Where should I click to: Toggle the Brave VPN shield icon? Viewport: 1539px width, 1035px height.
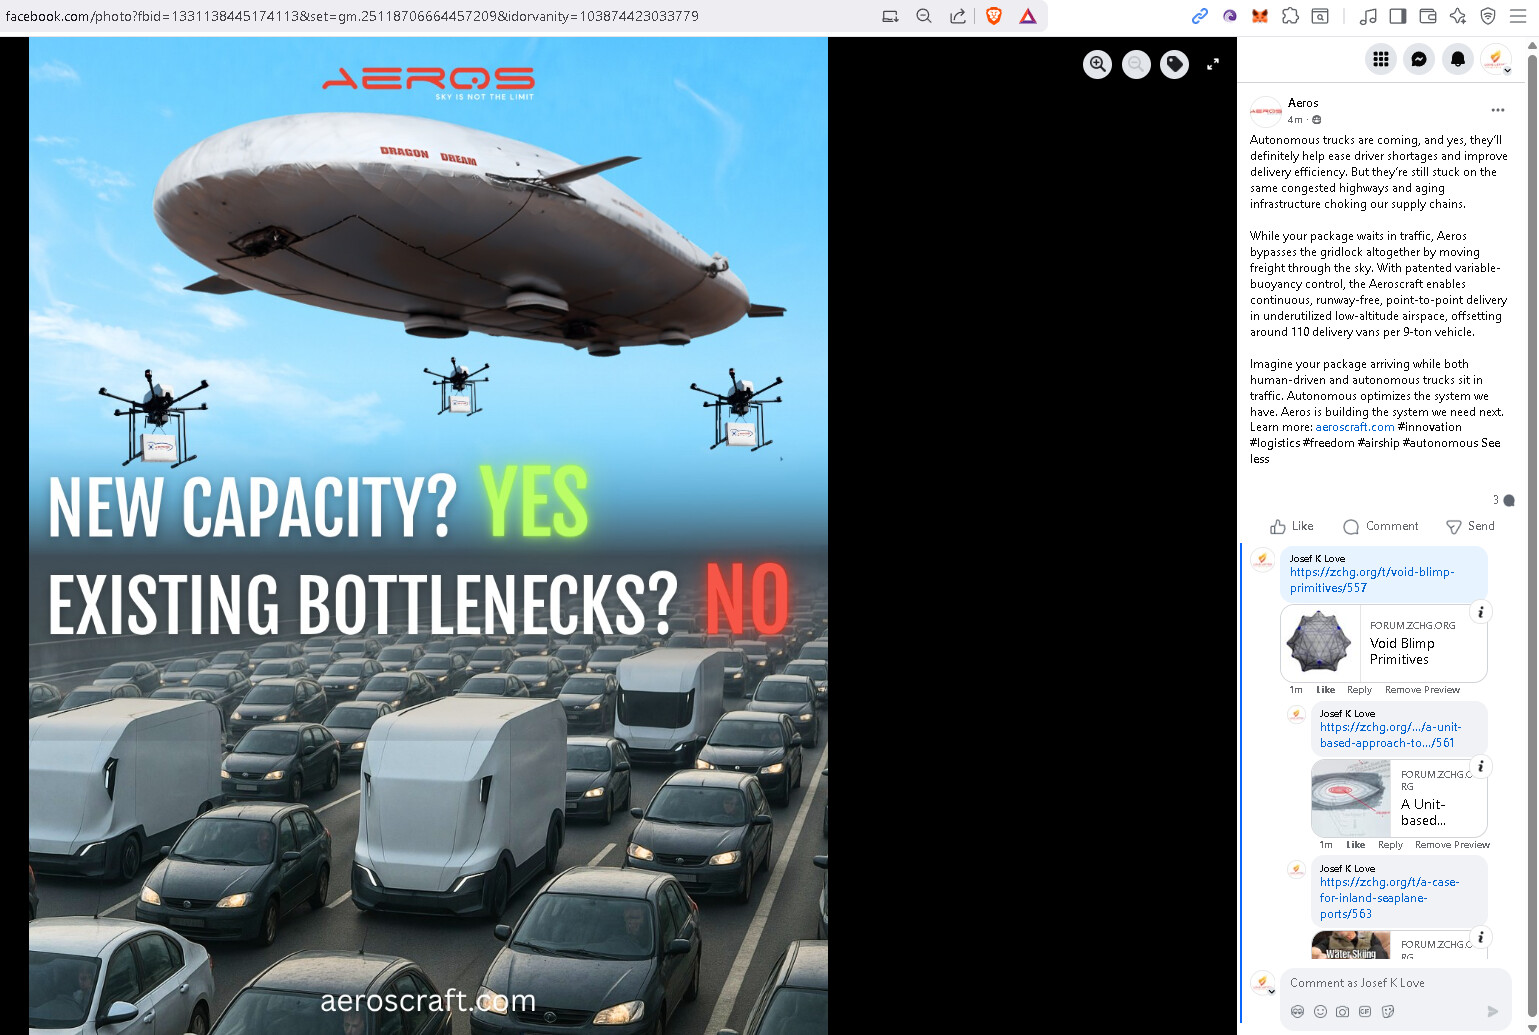(x=1488, y=16)
